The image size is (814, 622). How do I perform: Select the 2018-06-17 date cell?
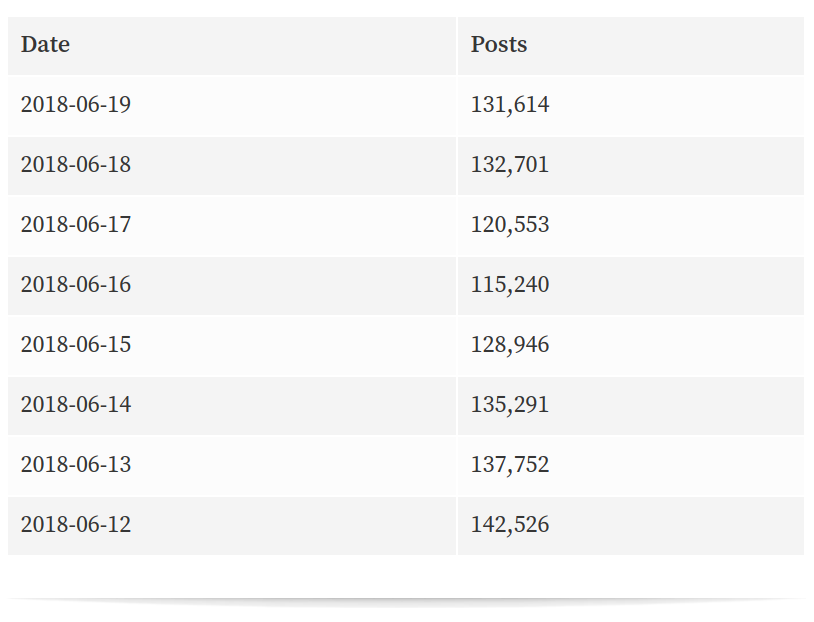[232, 226]
